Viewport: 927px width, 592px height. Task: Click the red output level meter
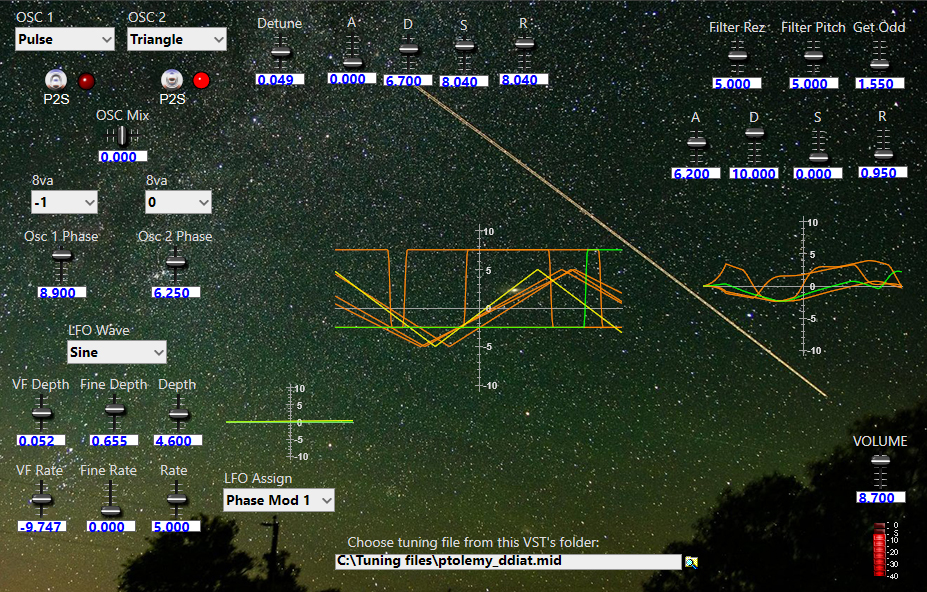point(880,549)
